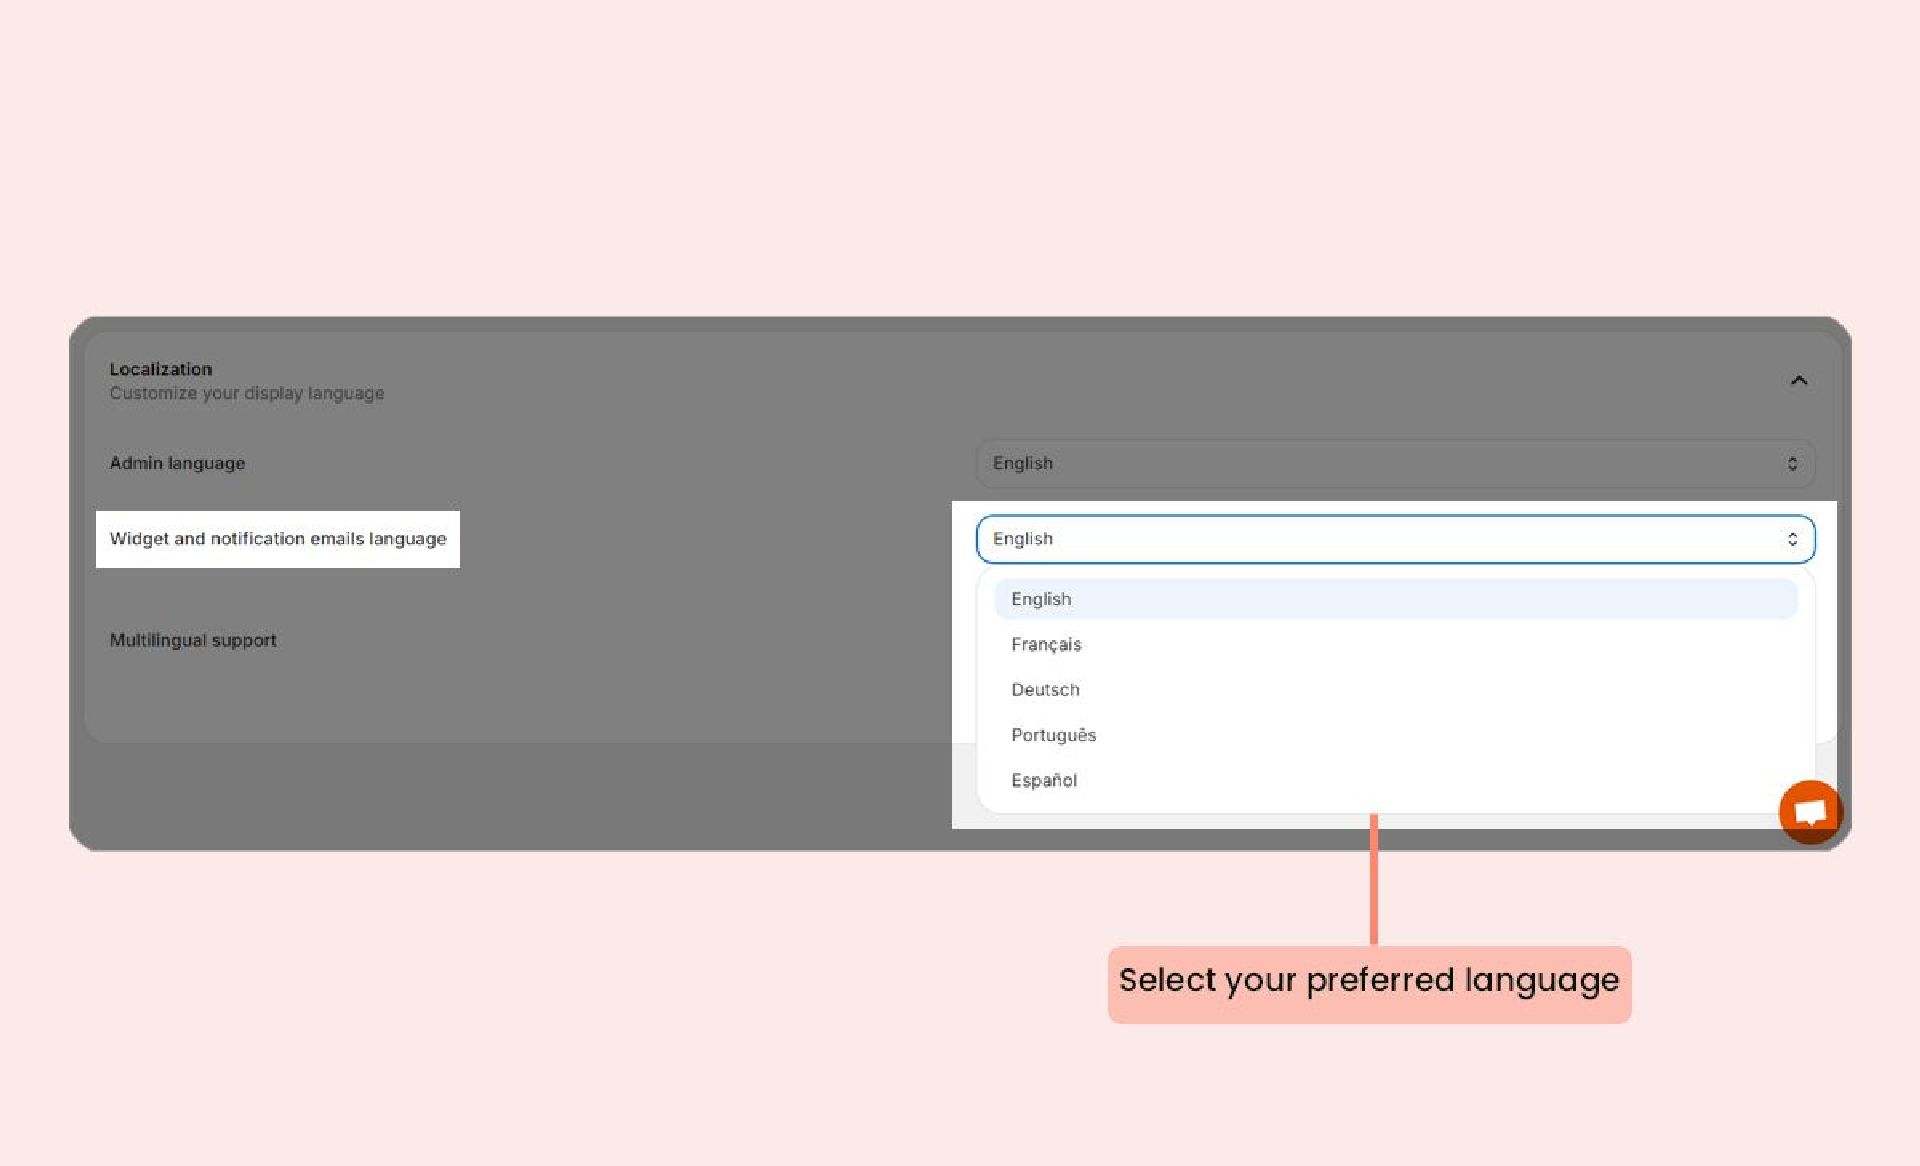Collapse the Localization section chevron
This screenshot has width=1920, height=1166.
tap(1798, 381)
